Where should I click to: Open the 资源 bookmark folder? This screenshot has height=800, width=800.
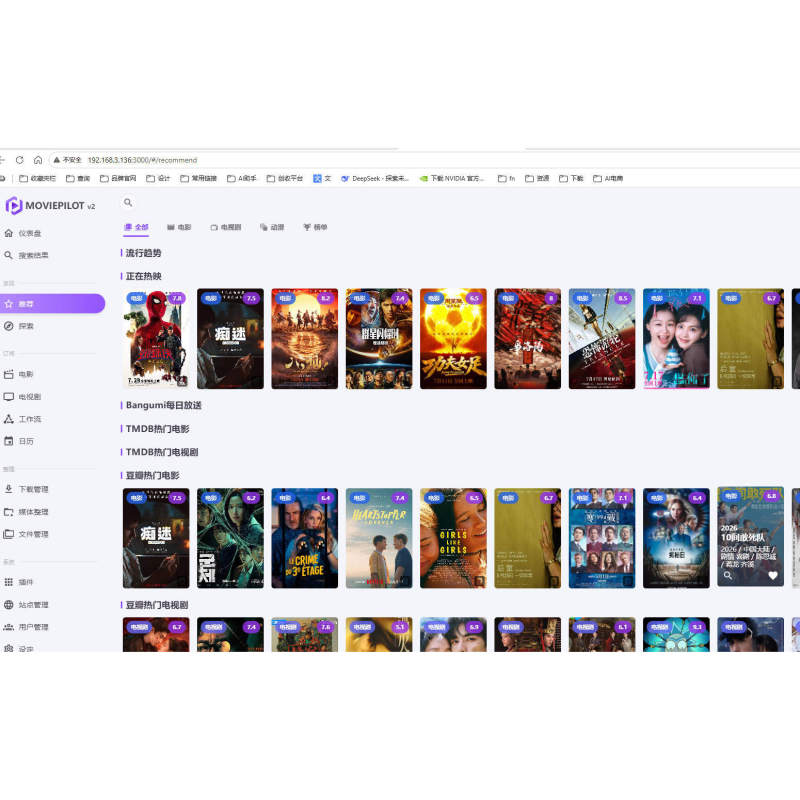[537, 179]
